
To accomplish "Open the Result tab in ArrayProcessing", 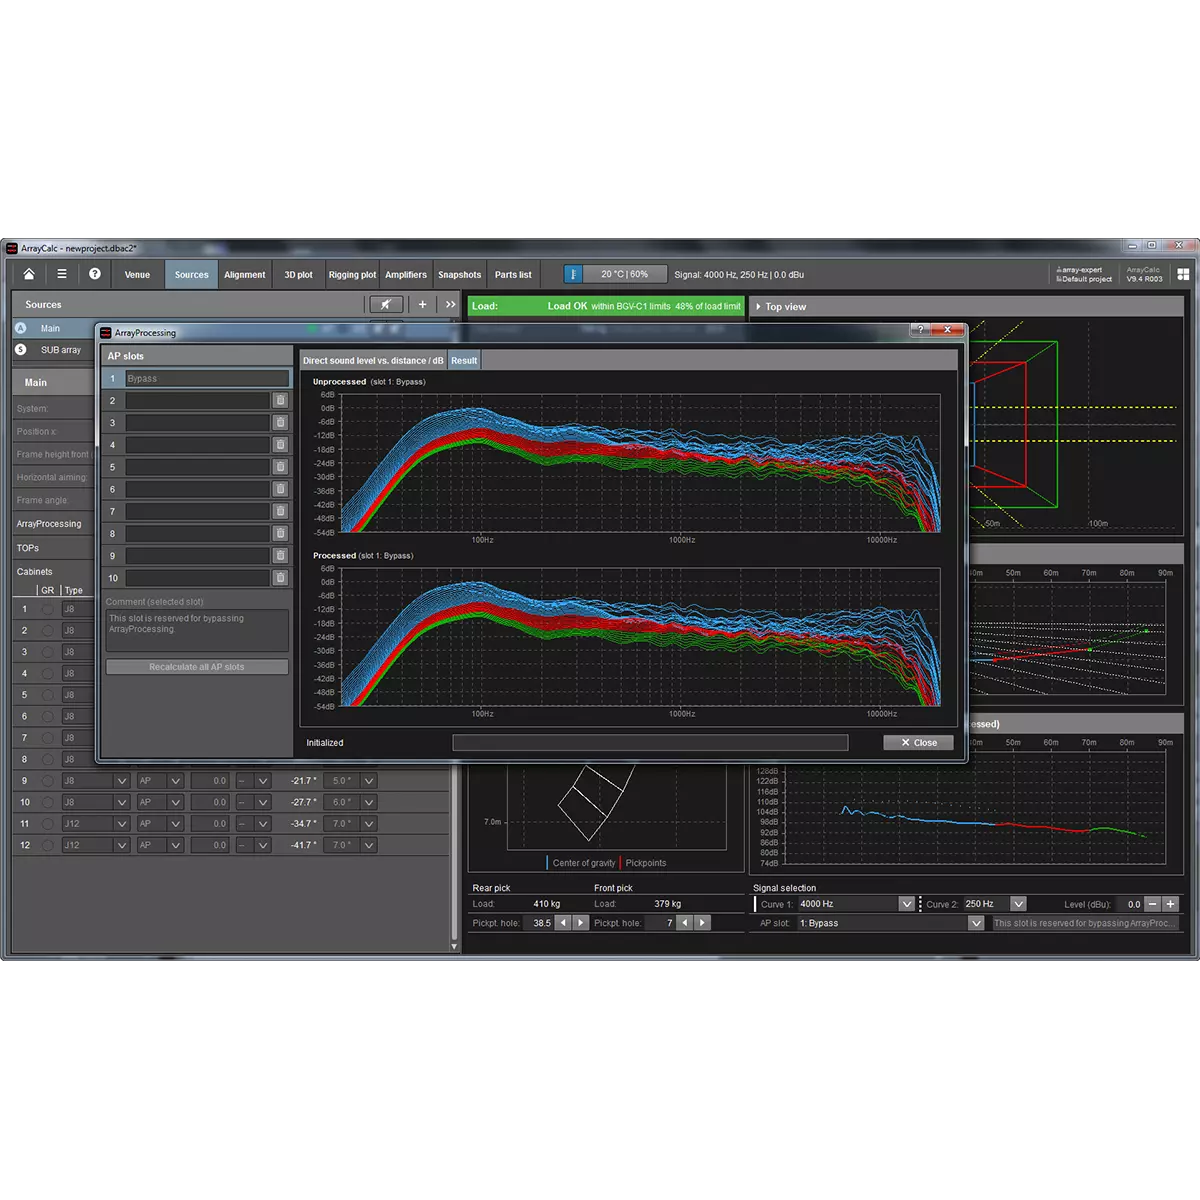I will pos(464,361).
